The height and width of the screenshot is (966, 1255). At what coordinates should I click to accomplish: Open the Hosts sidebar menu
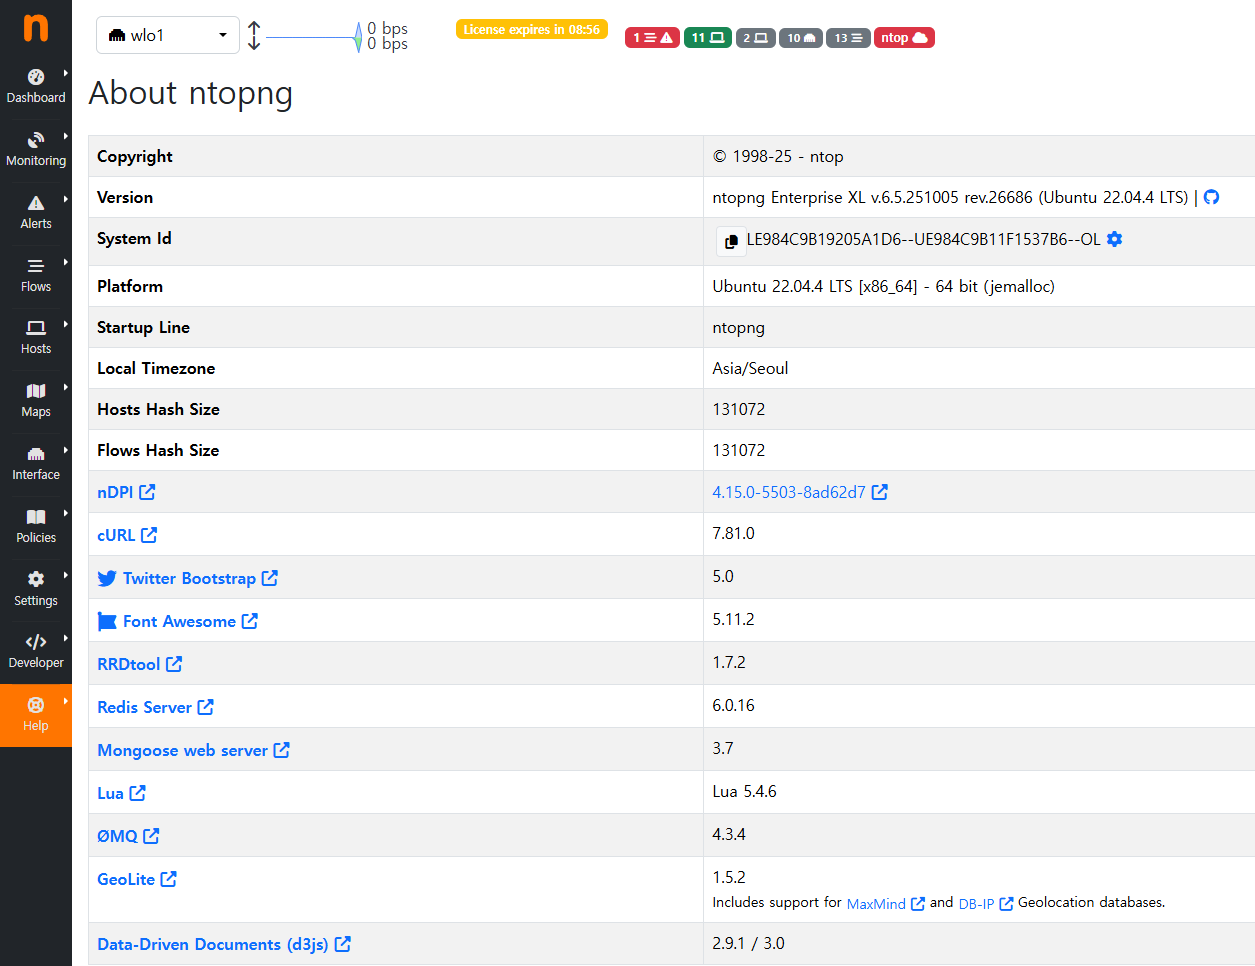[x=36, y=338]
